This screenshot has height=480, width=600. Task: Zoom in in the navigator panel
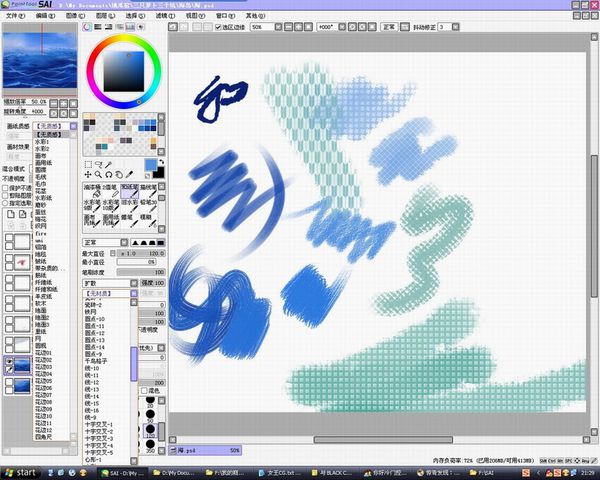pos(64,103)
